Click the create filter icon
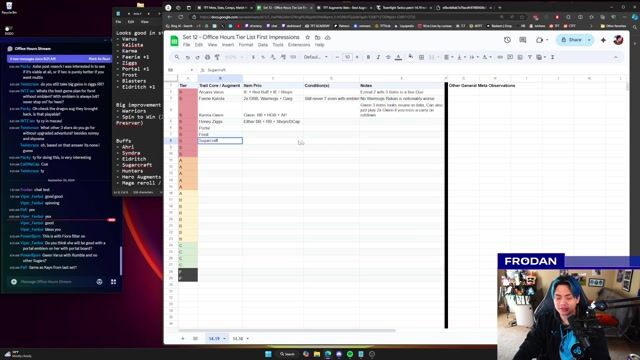This screenshot has width=640, height=360. (x=529, y=57)
